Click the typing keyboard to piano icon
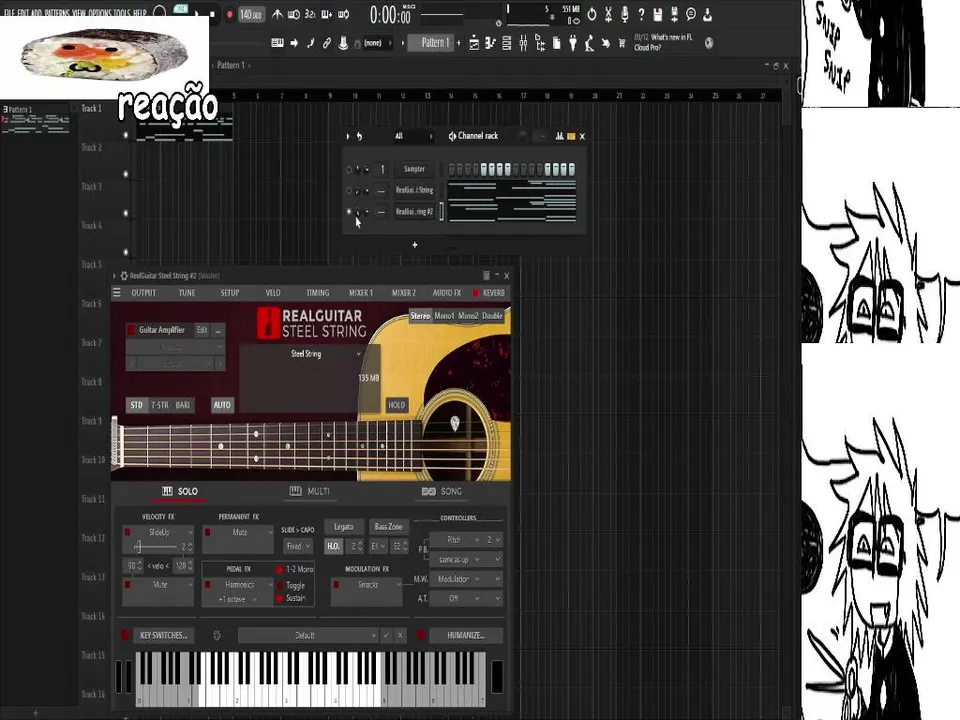The height and width of the screenshot is (720, 960). 277,43
